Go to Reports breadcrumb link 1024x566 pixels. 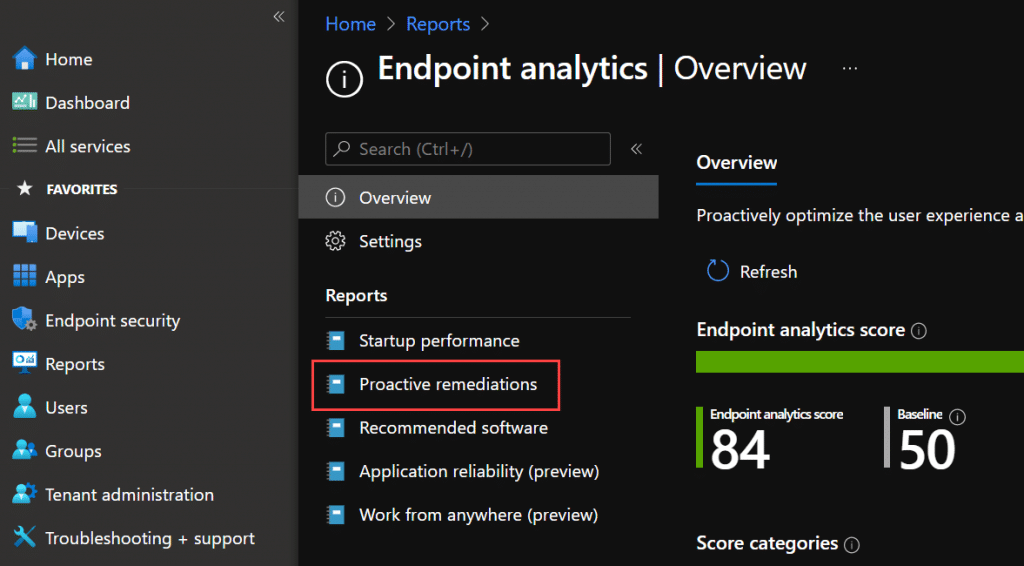(438, 24)
